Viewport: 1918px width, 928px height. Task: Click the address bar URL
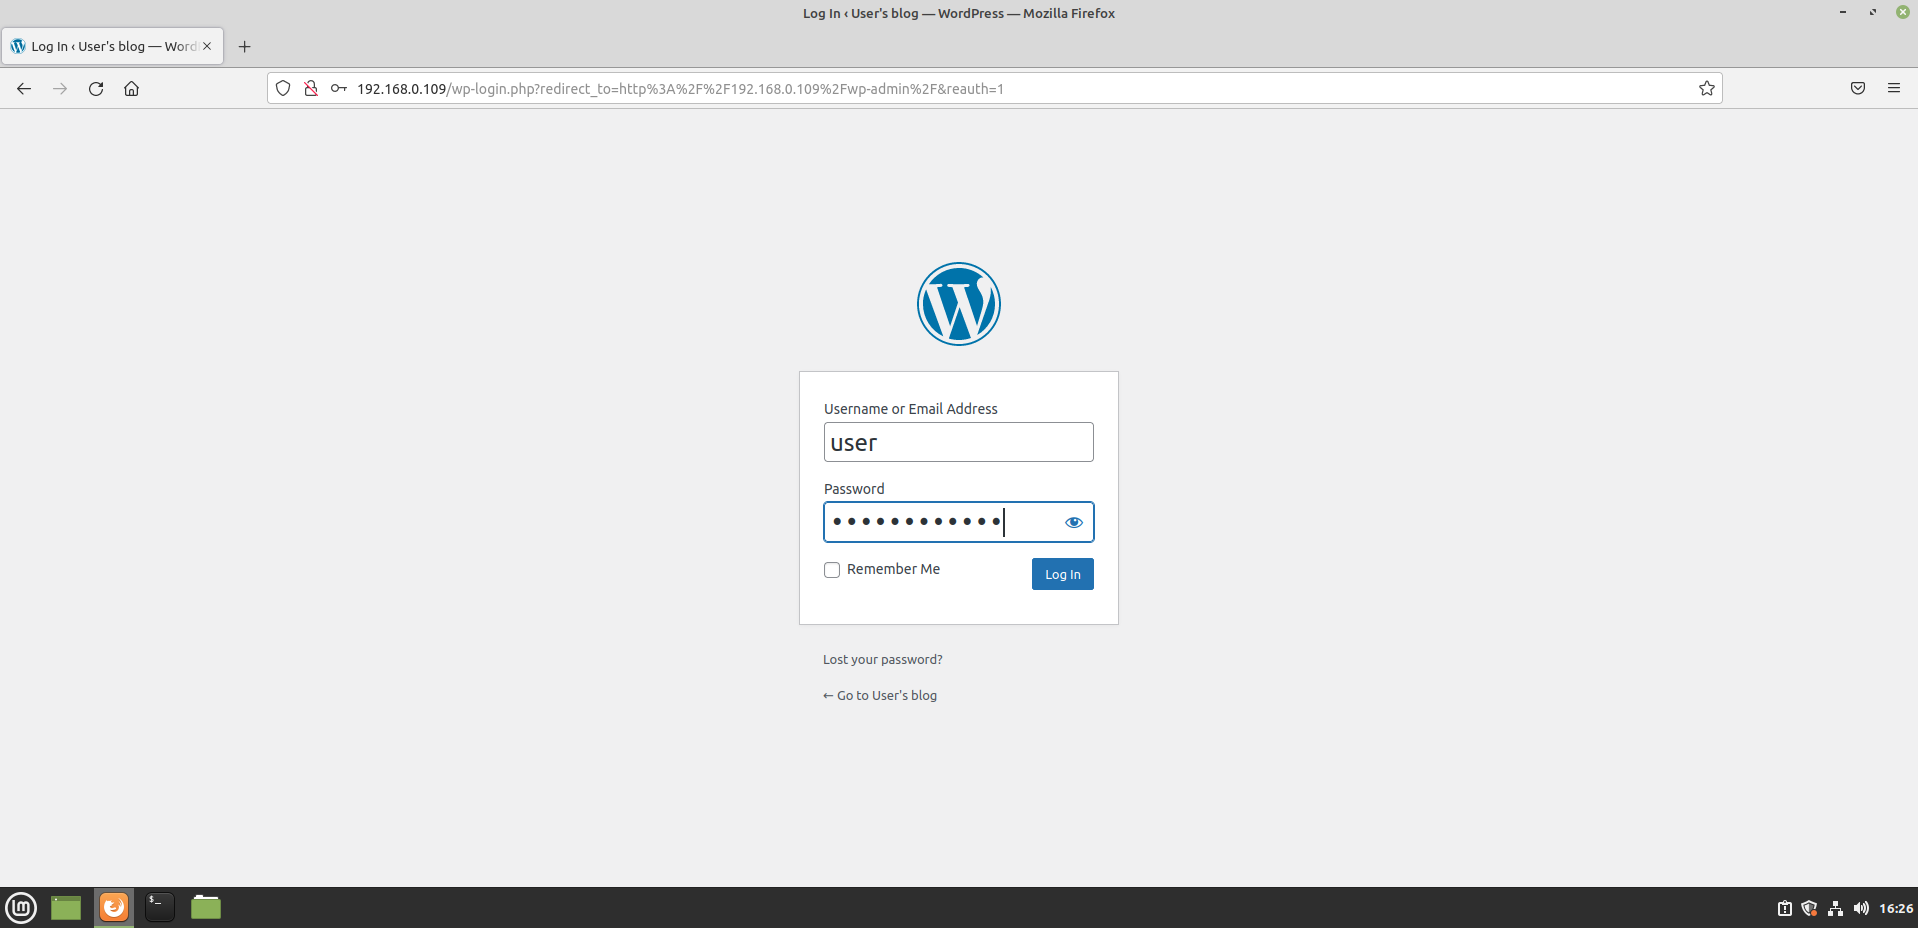tap(680, 89)
